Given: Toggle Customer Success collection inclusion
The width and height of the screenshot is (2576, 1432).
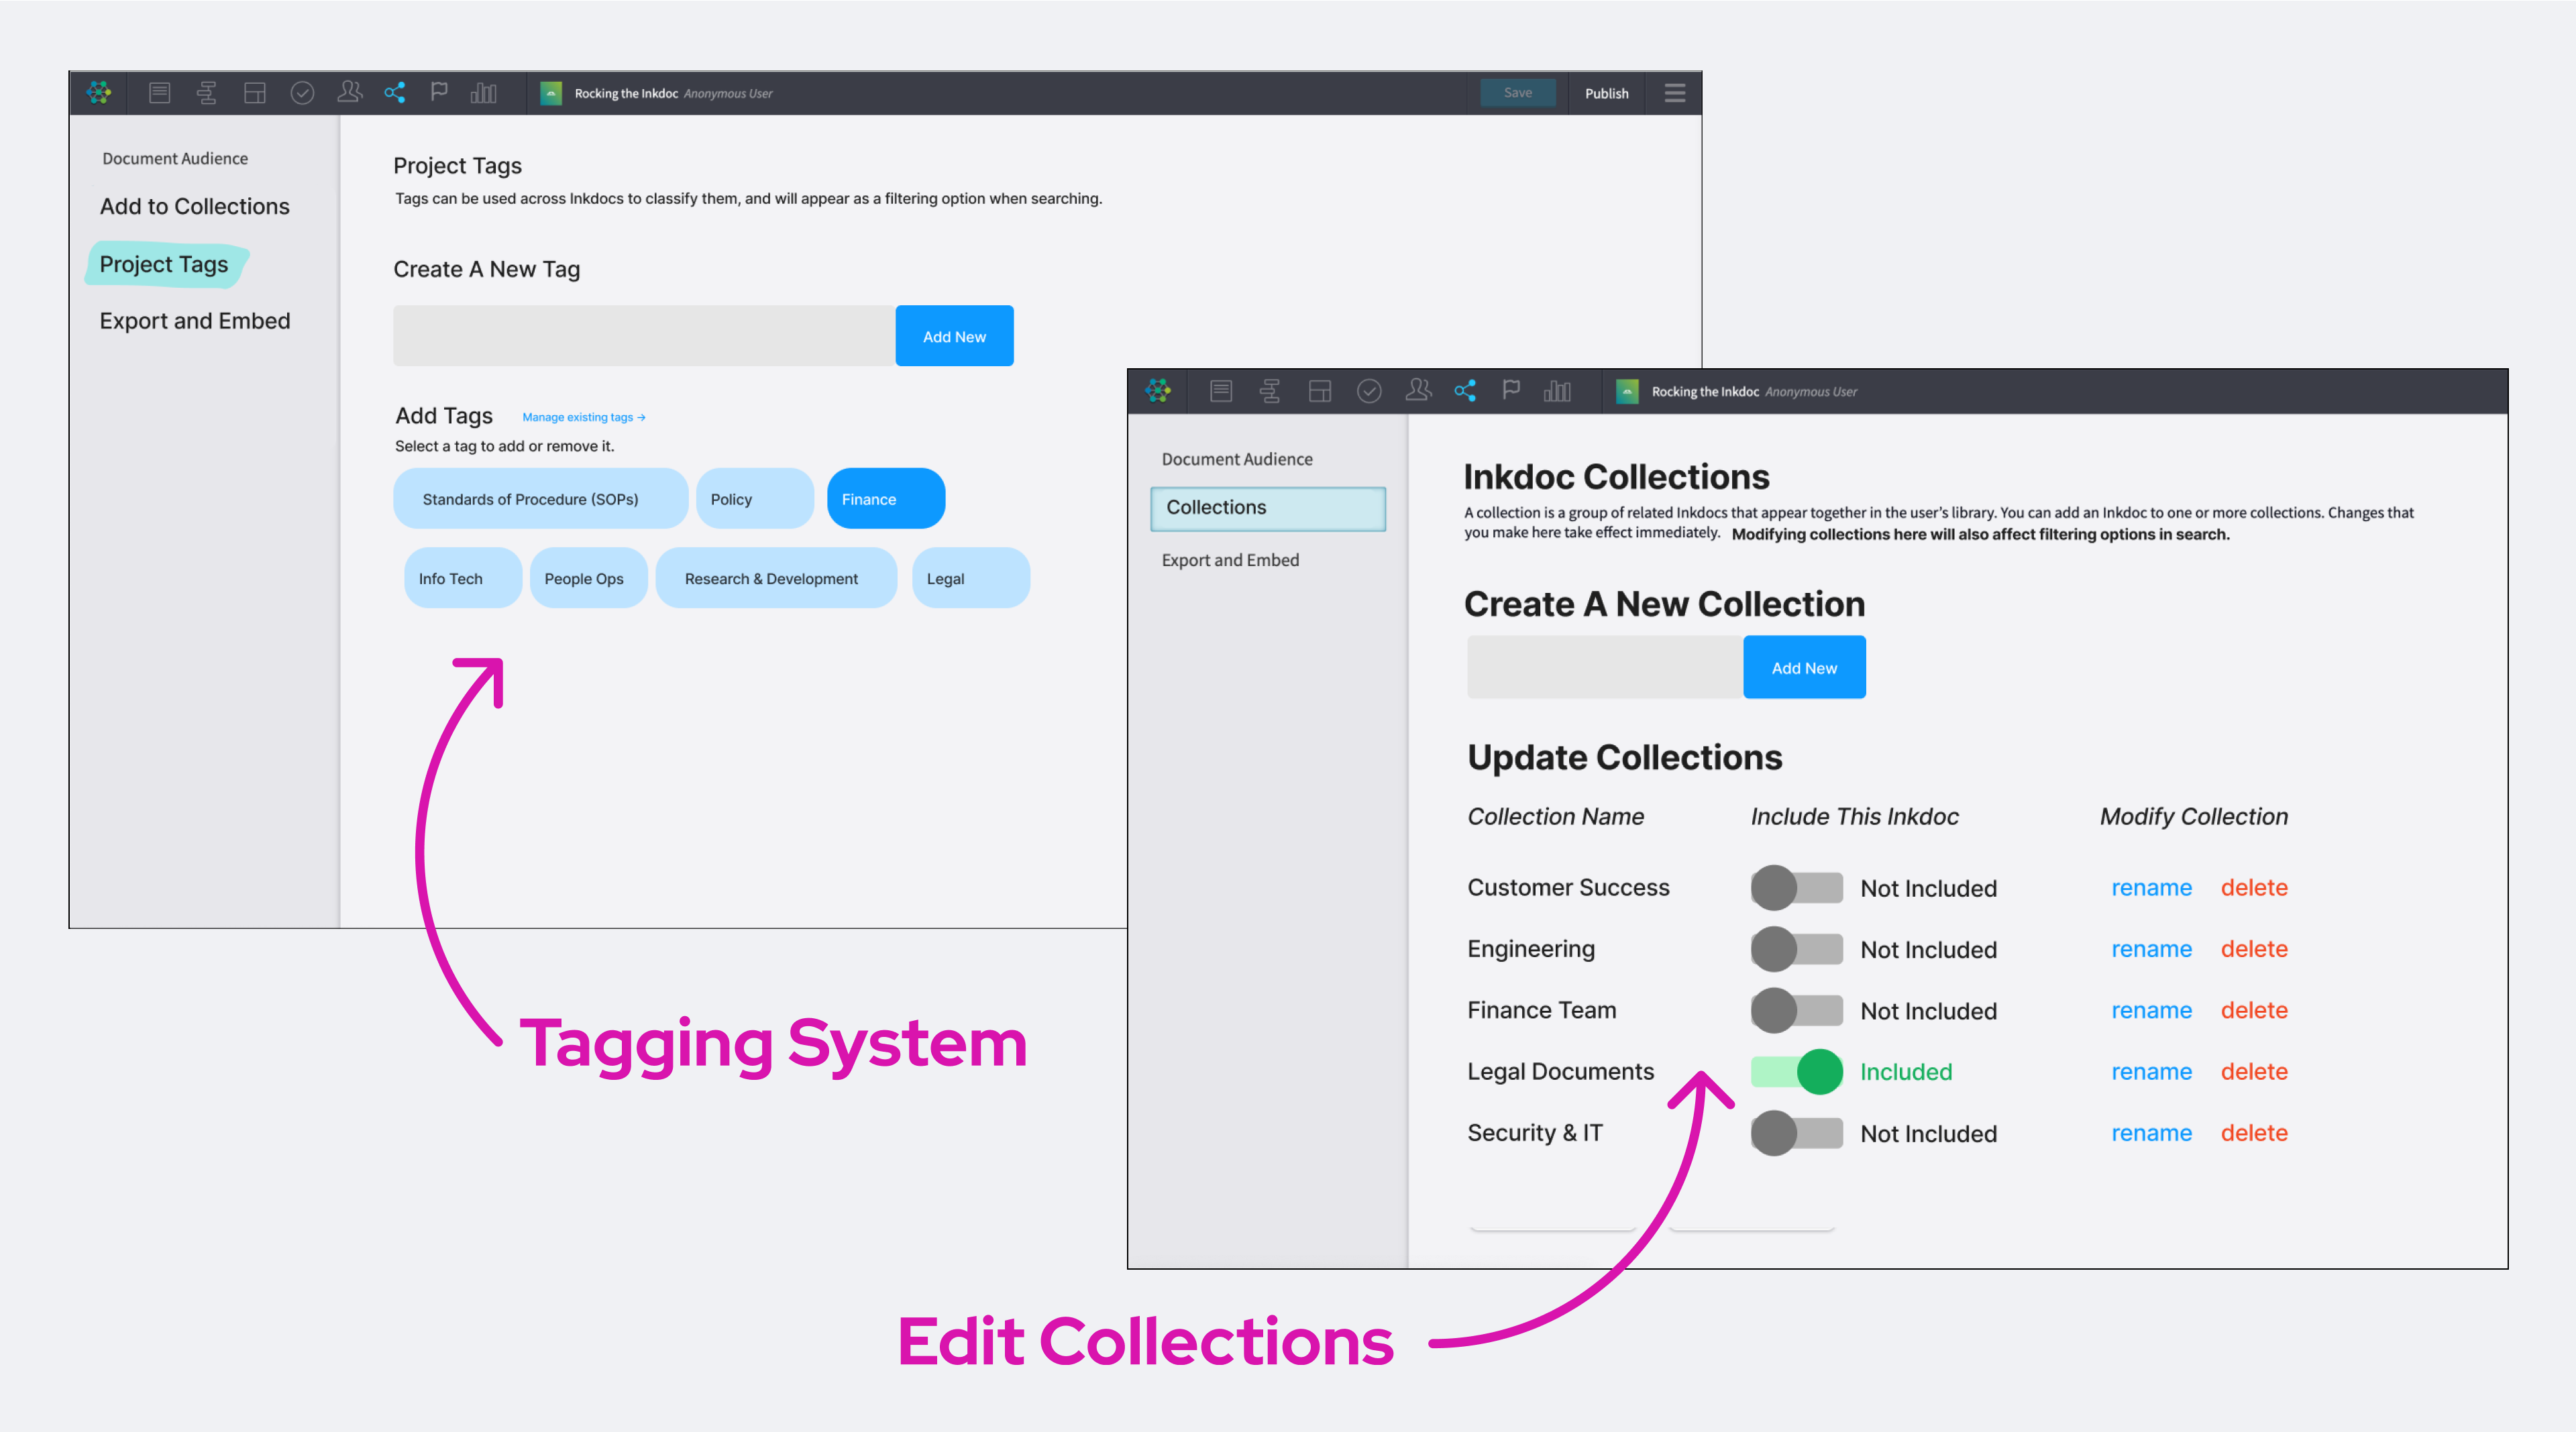Looking at the screenshot, I should click(1796, 888).
